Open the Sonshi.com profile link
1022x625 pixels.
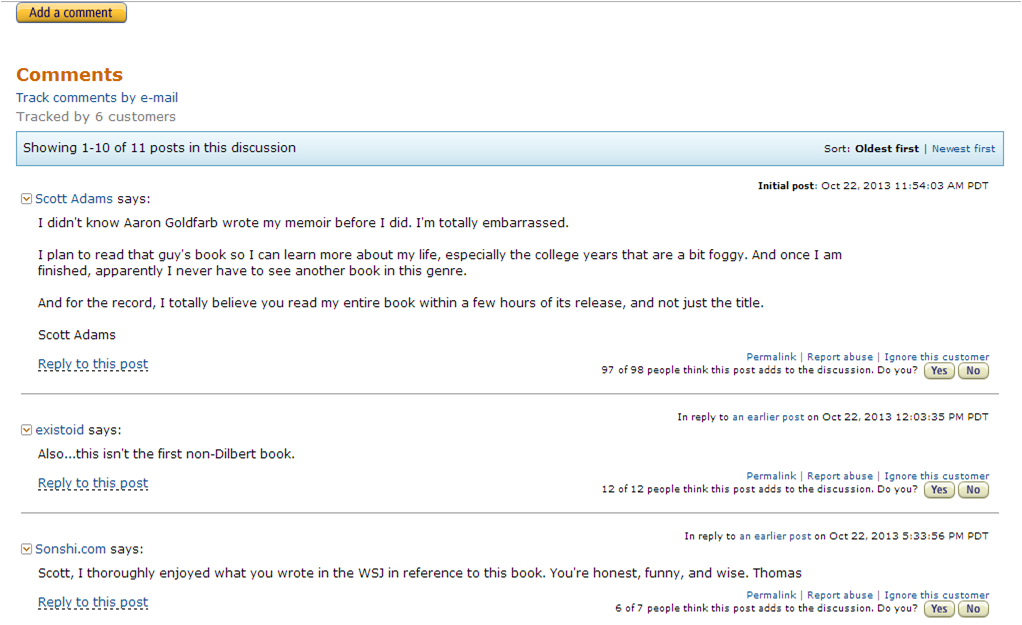coord(70,549)
